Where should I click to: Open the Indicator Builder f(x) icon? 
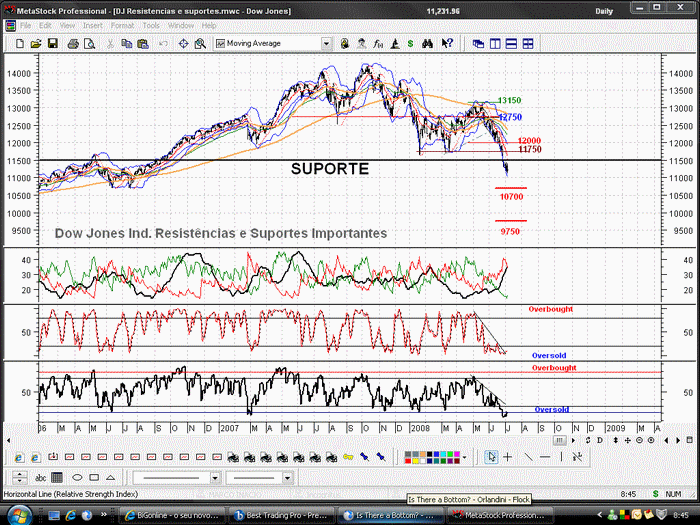[x=378, y=44]
